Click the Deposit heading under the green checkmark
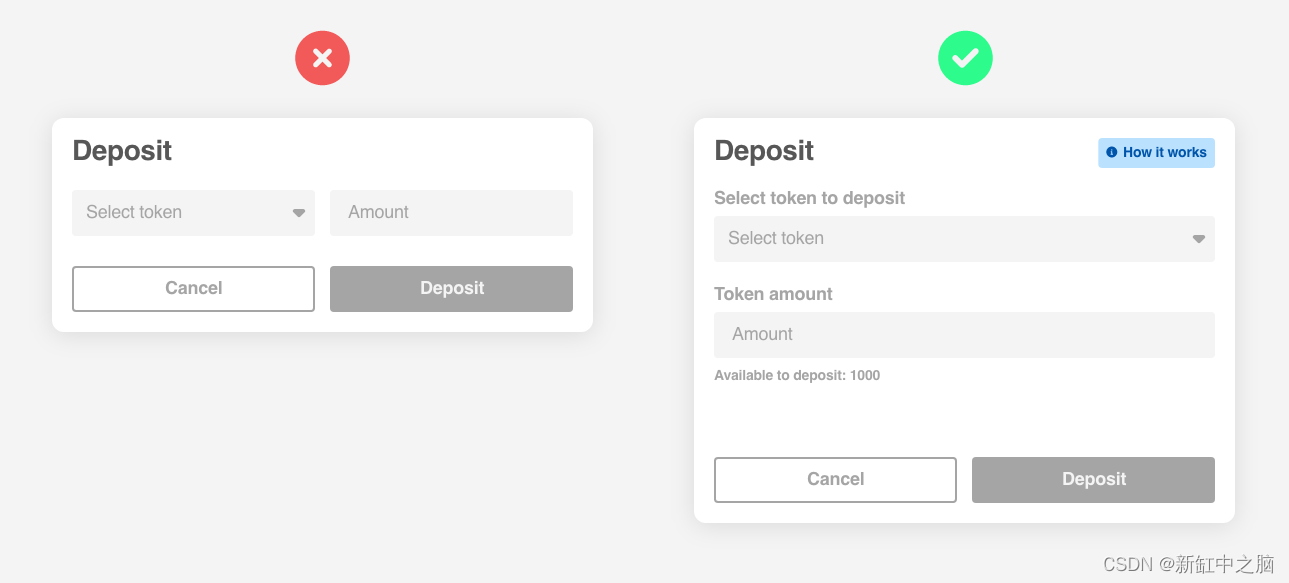Image resolution: width=1289 pixels, height=583 pixels. pos(764,151)
